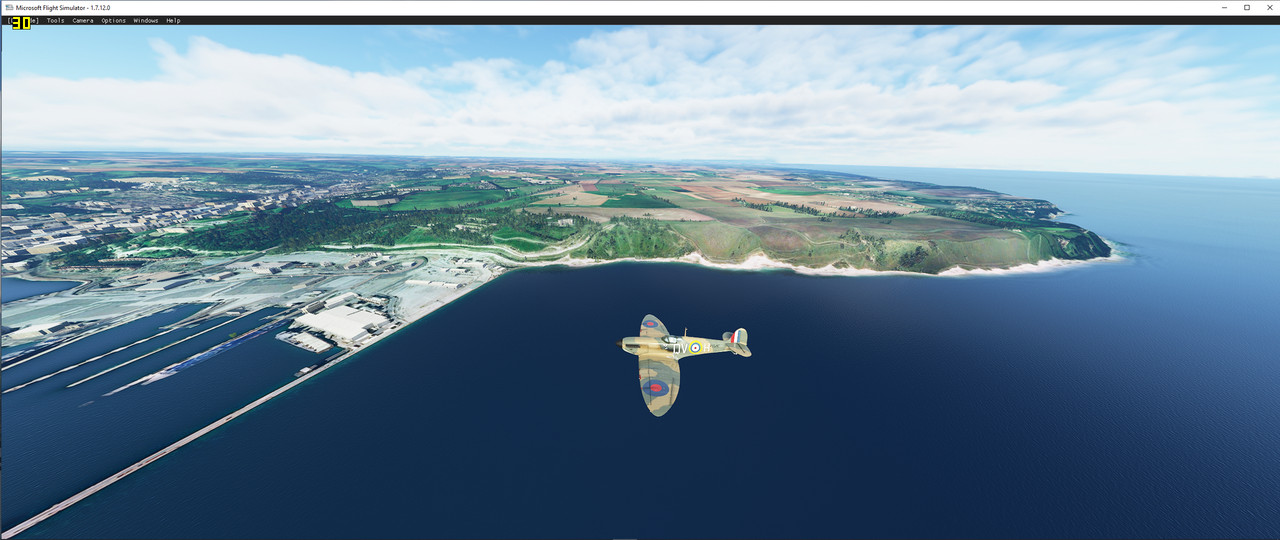Viewport: 1280px width, 540px height.
Task: Click the Microsoft Flight Simulator title bar icon
Action: tap(8, 7)
